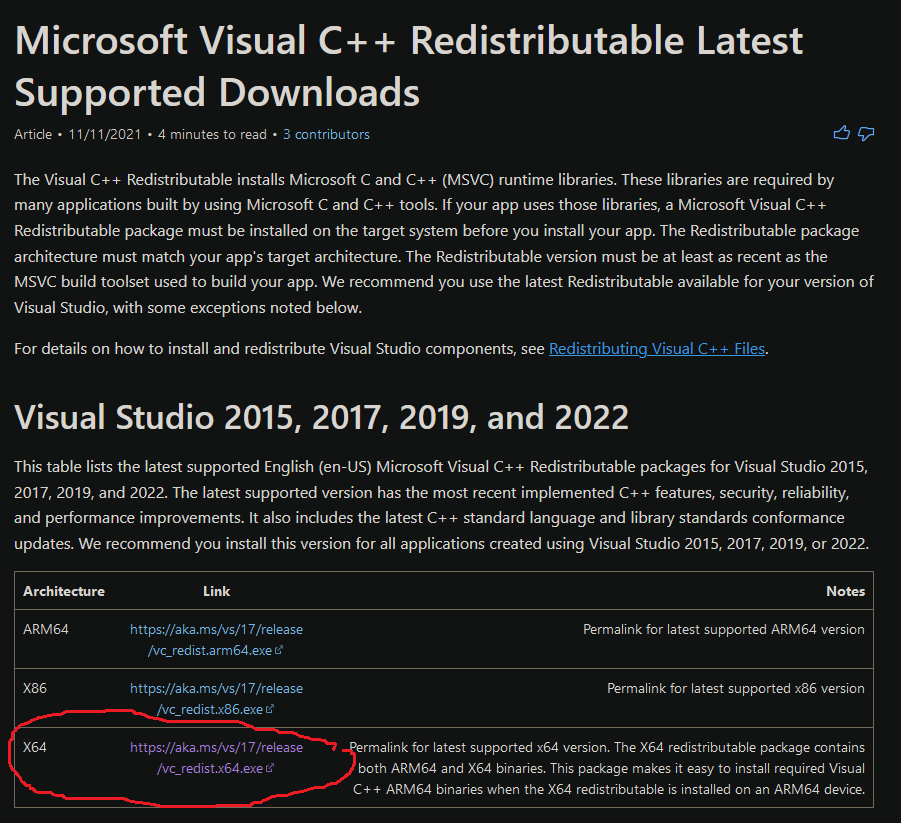Click the X86 architecture cell
Viewport: 901px width, 823px height.
(x=35, y=688)
